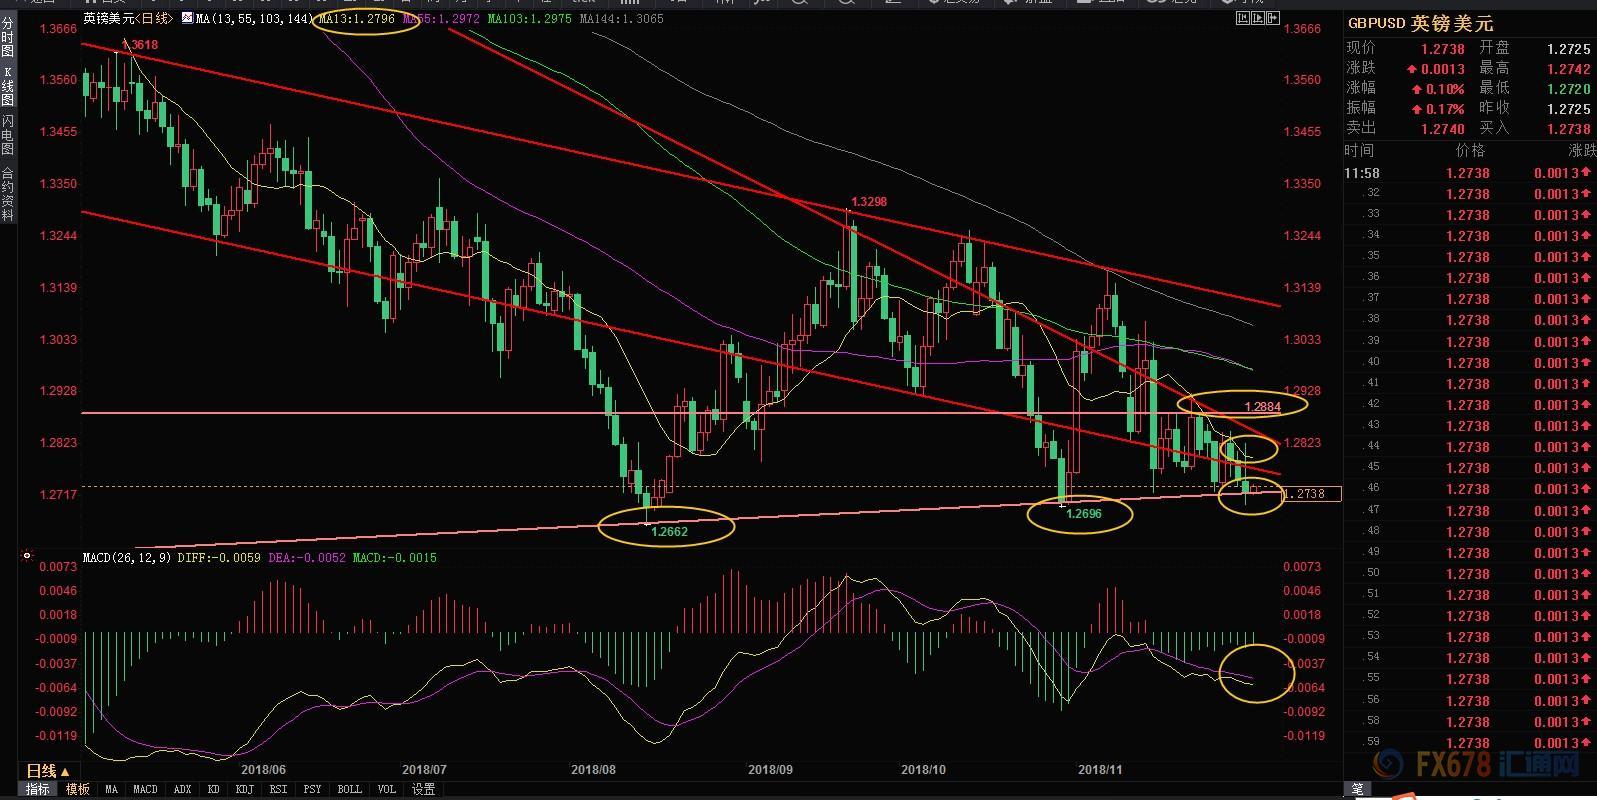Click the 时间 column header
The width and height of the screenshot is (1597, 800).
[1360, 150]
